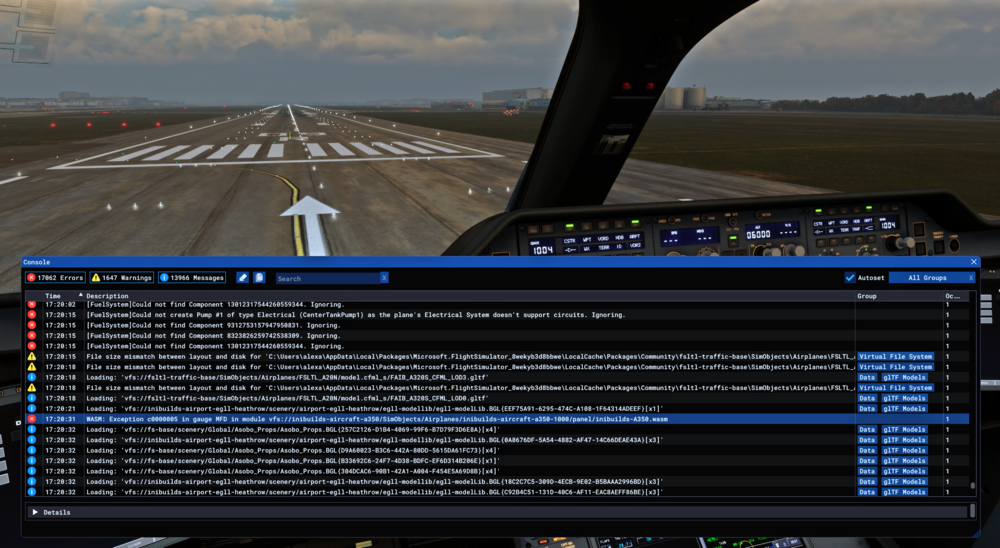Click the 17:20:31 timestamp cell
This screenshot has width=1000, height=548.
point(60,419)
